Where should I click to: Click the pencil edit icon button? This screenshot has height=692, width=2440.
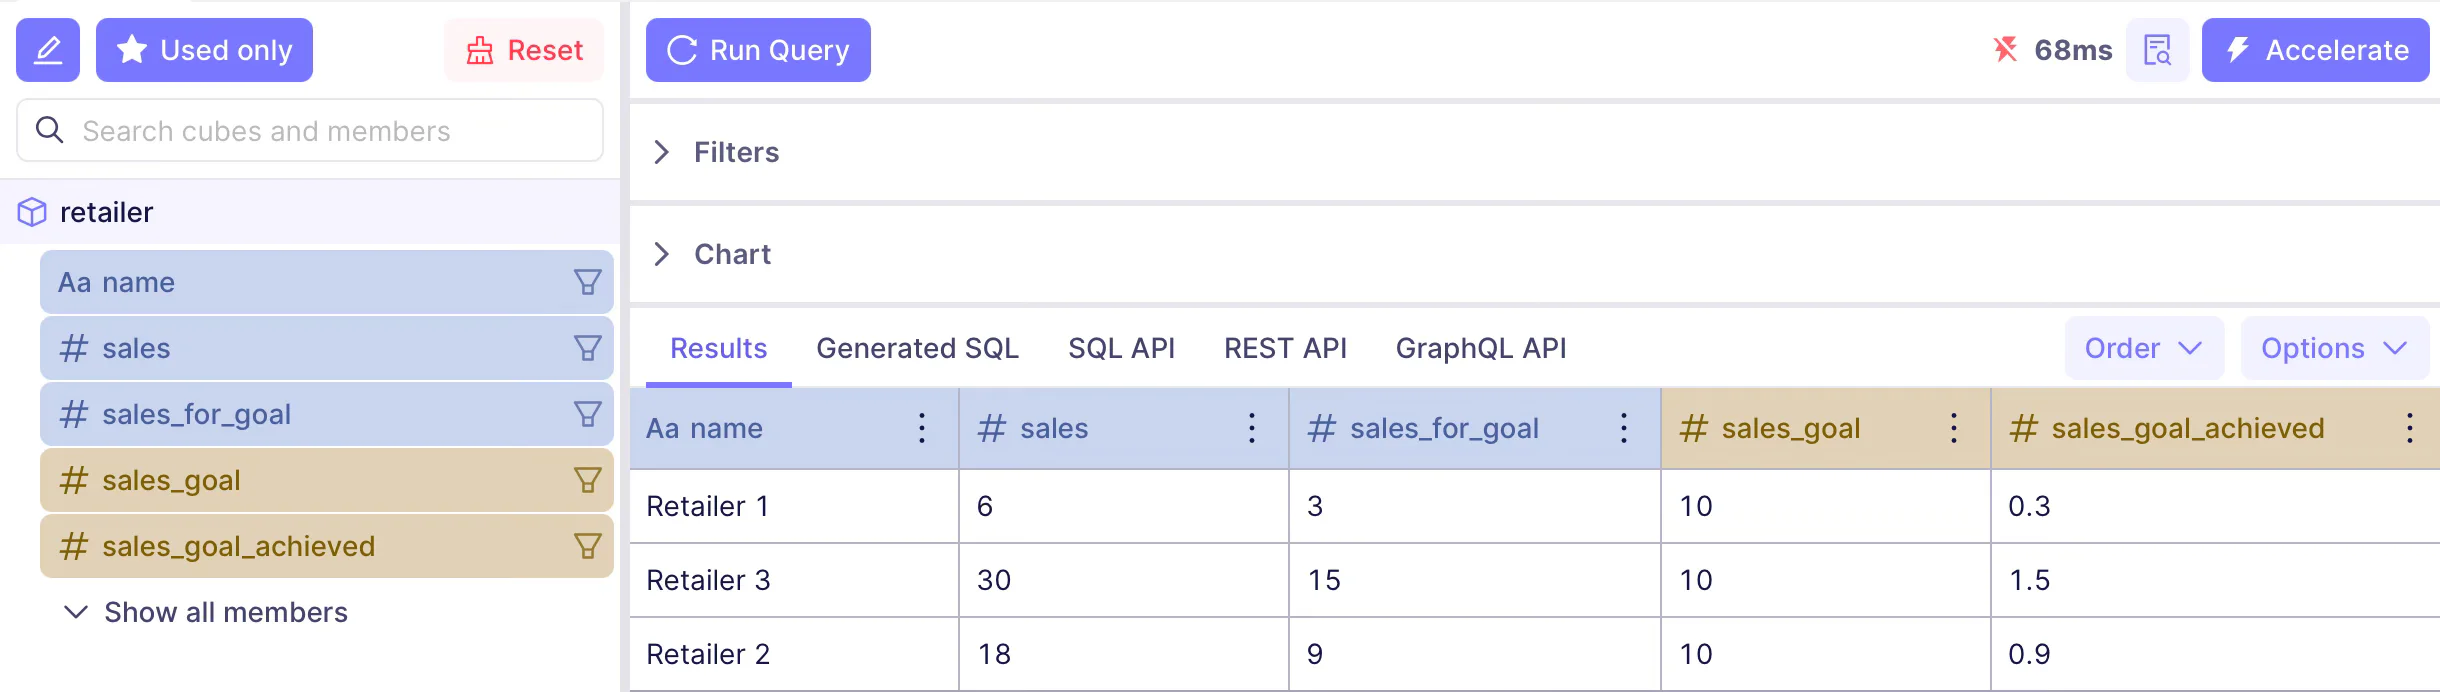click(47, 50)
